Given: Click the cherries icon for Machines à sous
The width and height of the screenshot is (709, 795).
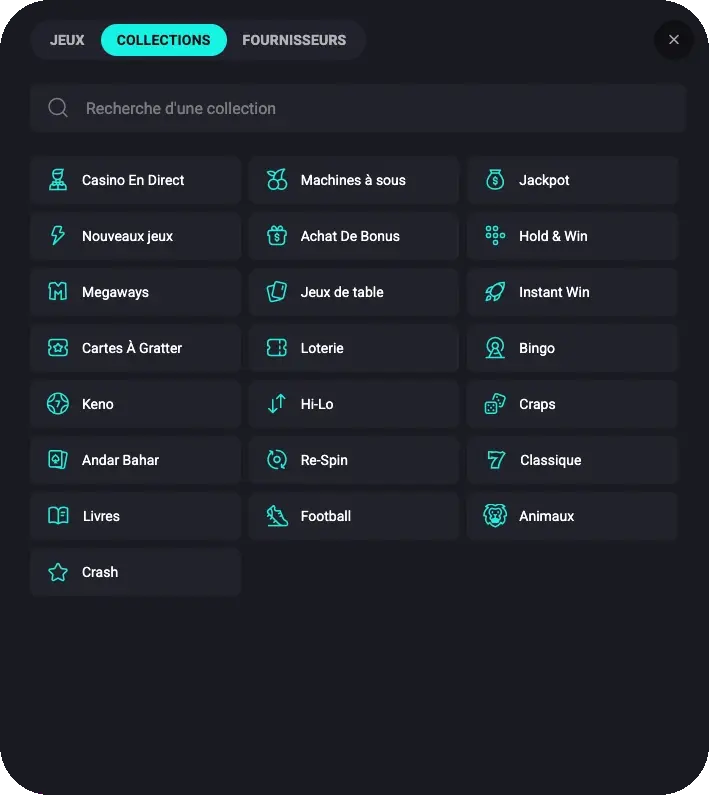Looking at the screenshot, I should click(277, 180).
